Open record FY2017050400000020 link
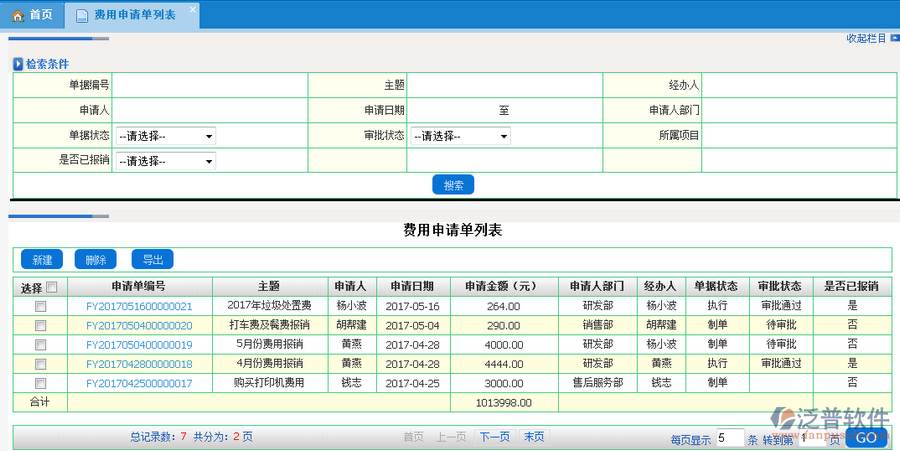The height and width of the screenshot is (451, 900). tap(139, 326)
